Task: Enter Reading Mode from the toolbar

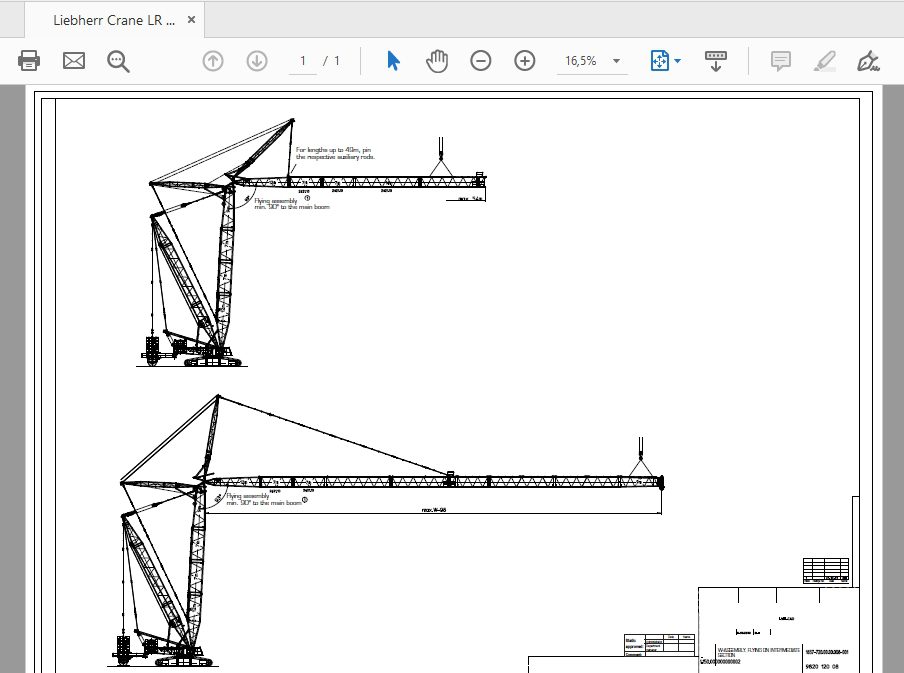Action: pyautogui.click(x=715, y=60)
